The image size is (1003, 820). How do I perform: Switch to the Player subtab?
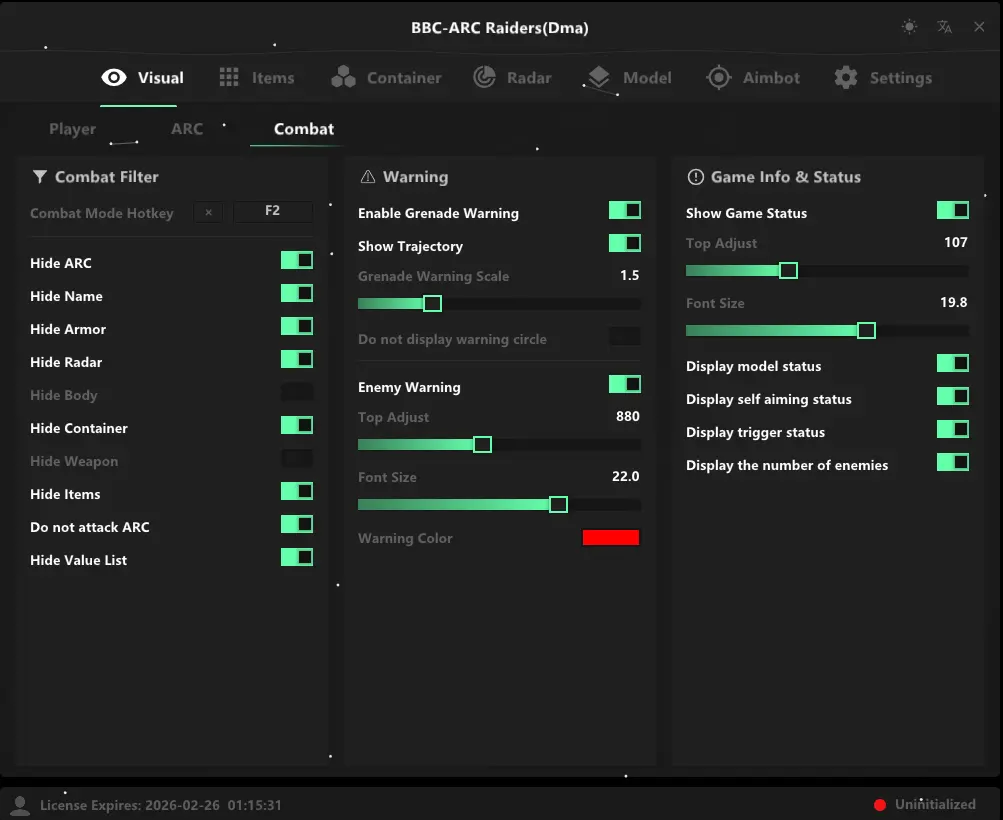click(72, 128)
